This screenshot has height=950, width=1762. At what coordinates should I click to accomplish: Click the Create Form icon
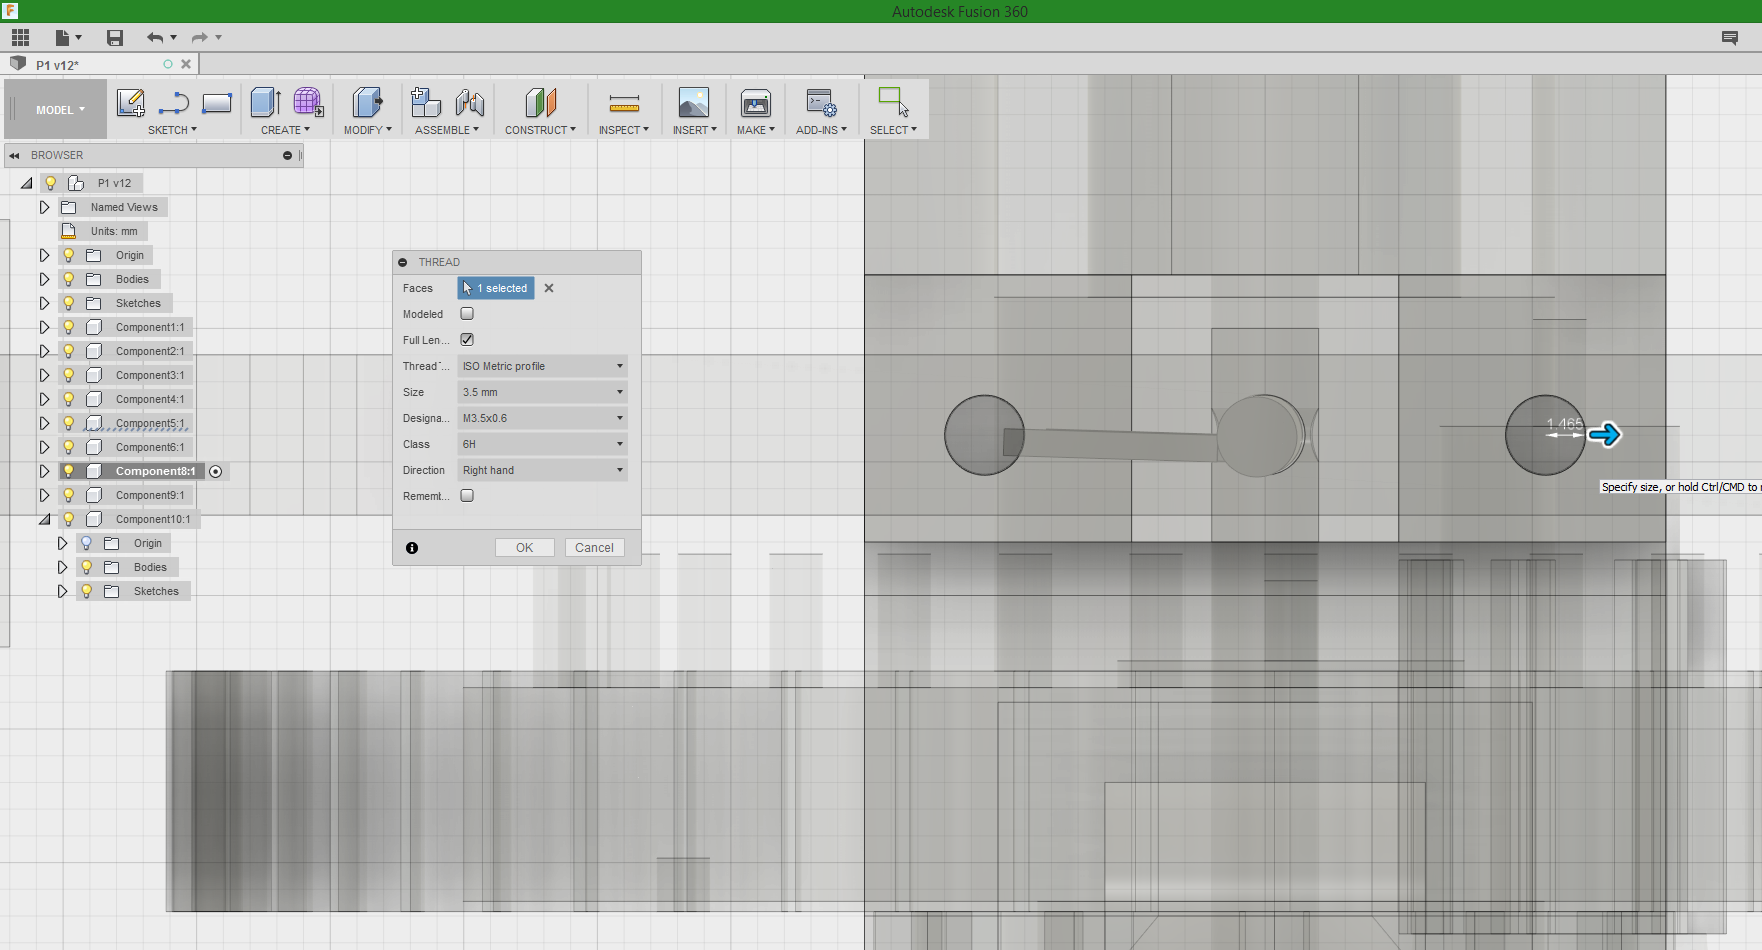coord(308,102)
